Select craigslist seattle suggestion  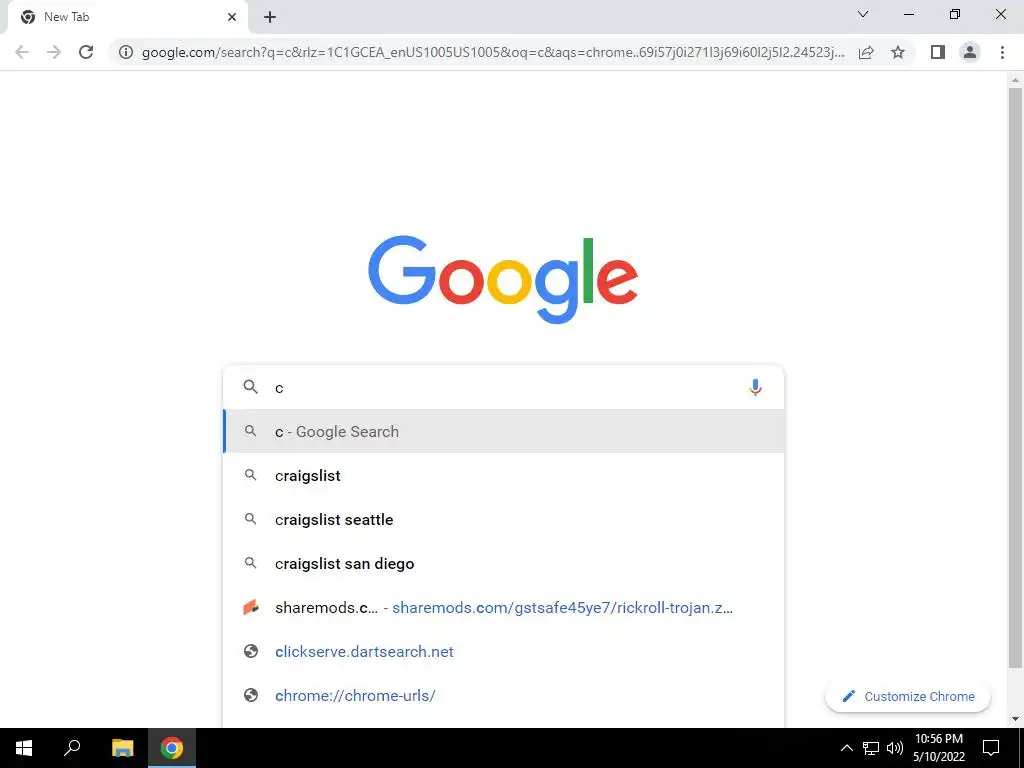(x=504, y=519)
